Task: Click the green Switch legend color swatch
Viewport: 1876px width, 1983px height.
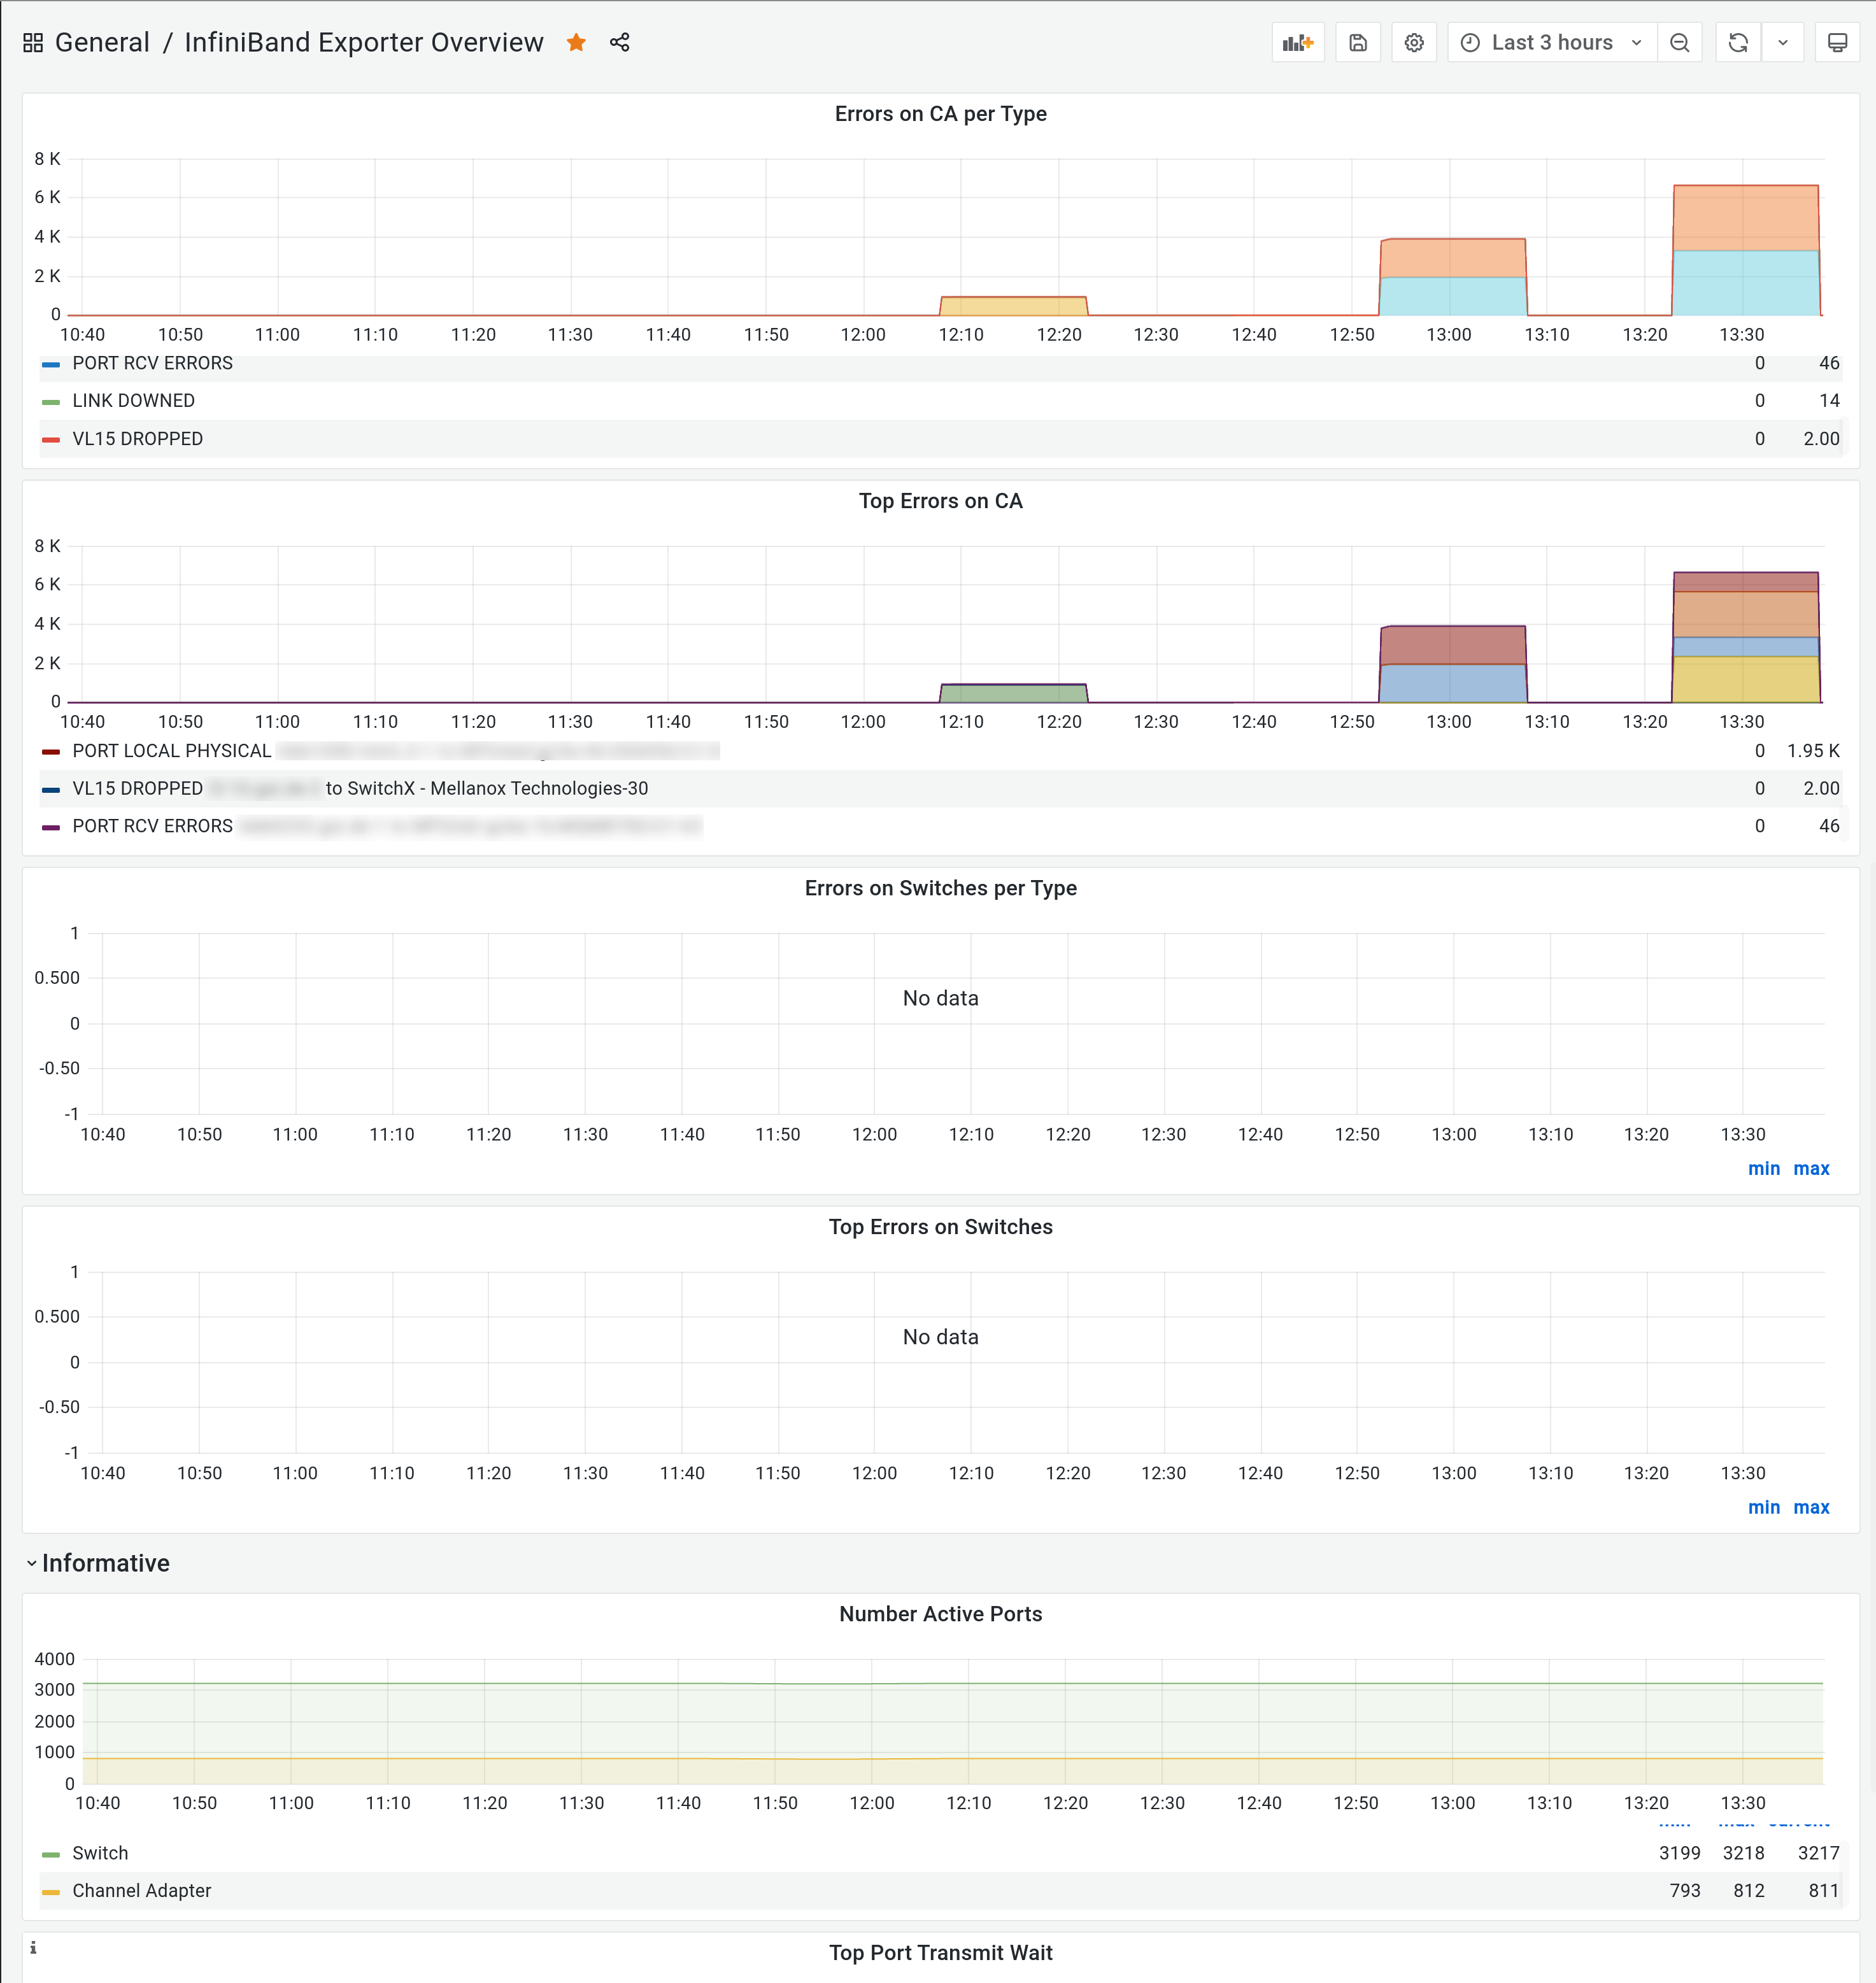Action: (51, 1854)
